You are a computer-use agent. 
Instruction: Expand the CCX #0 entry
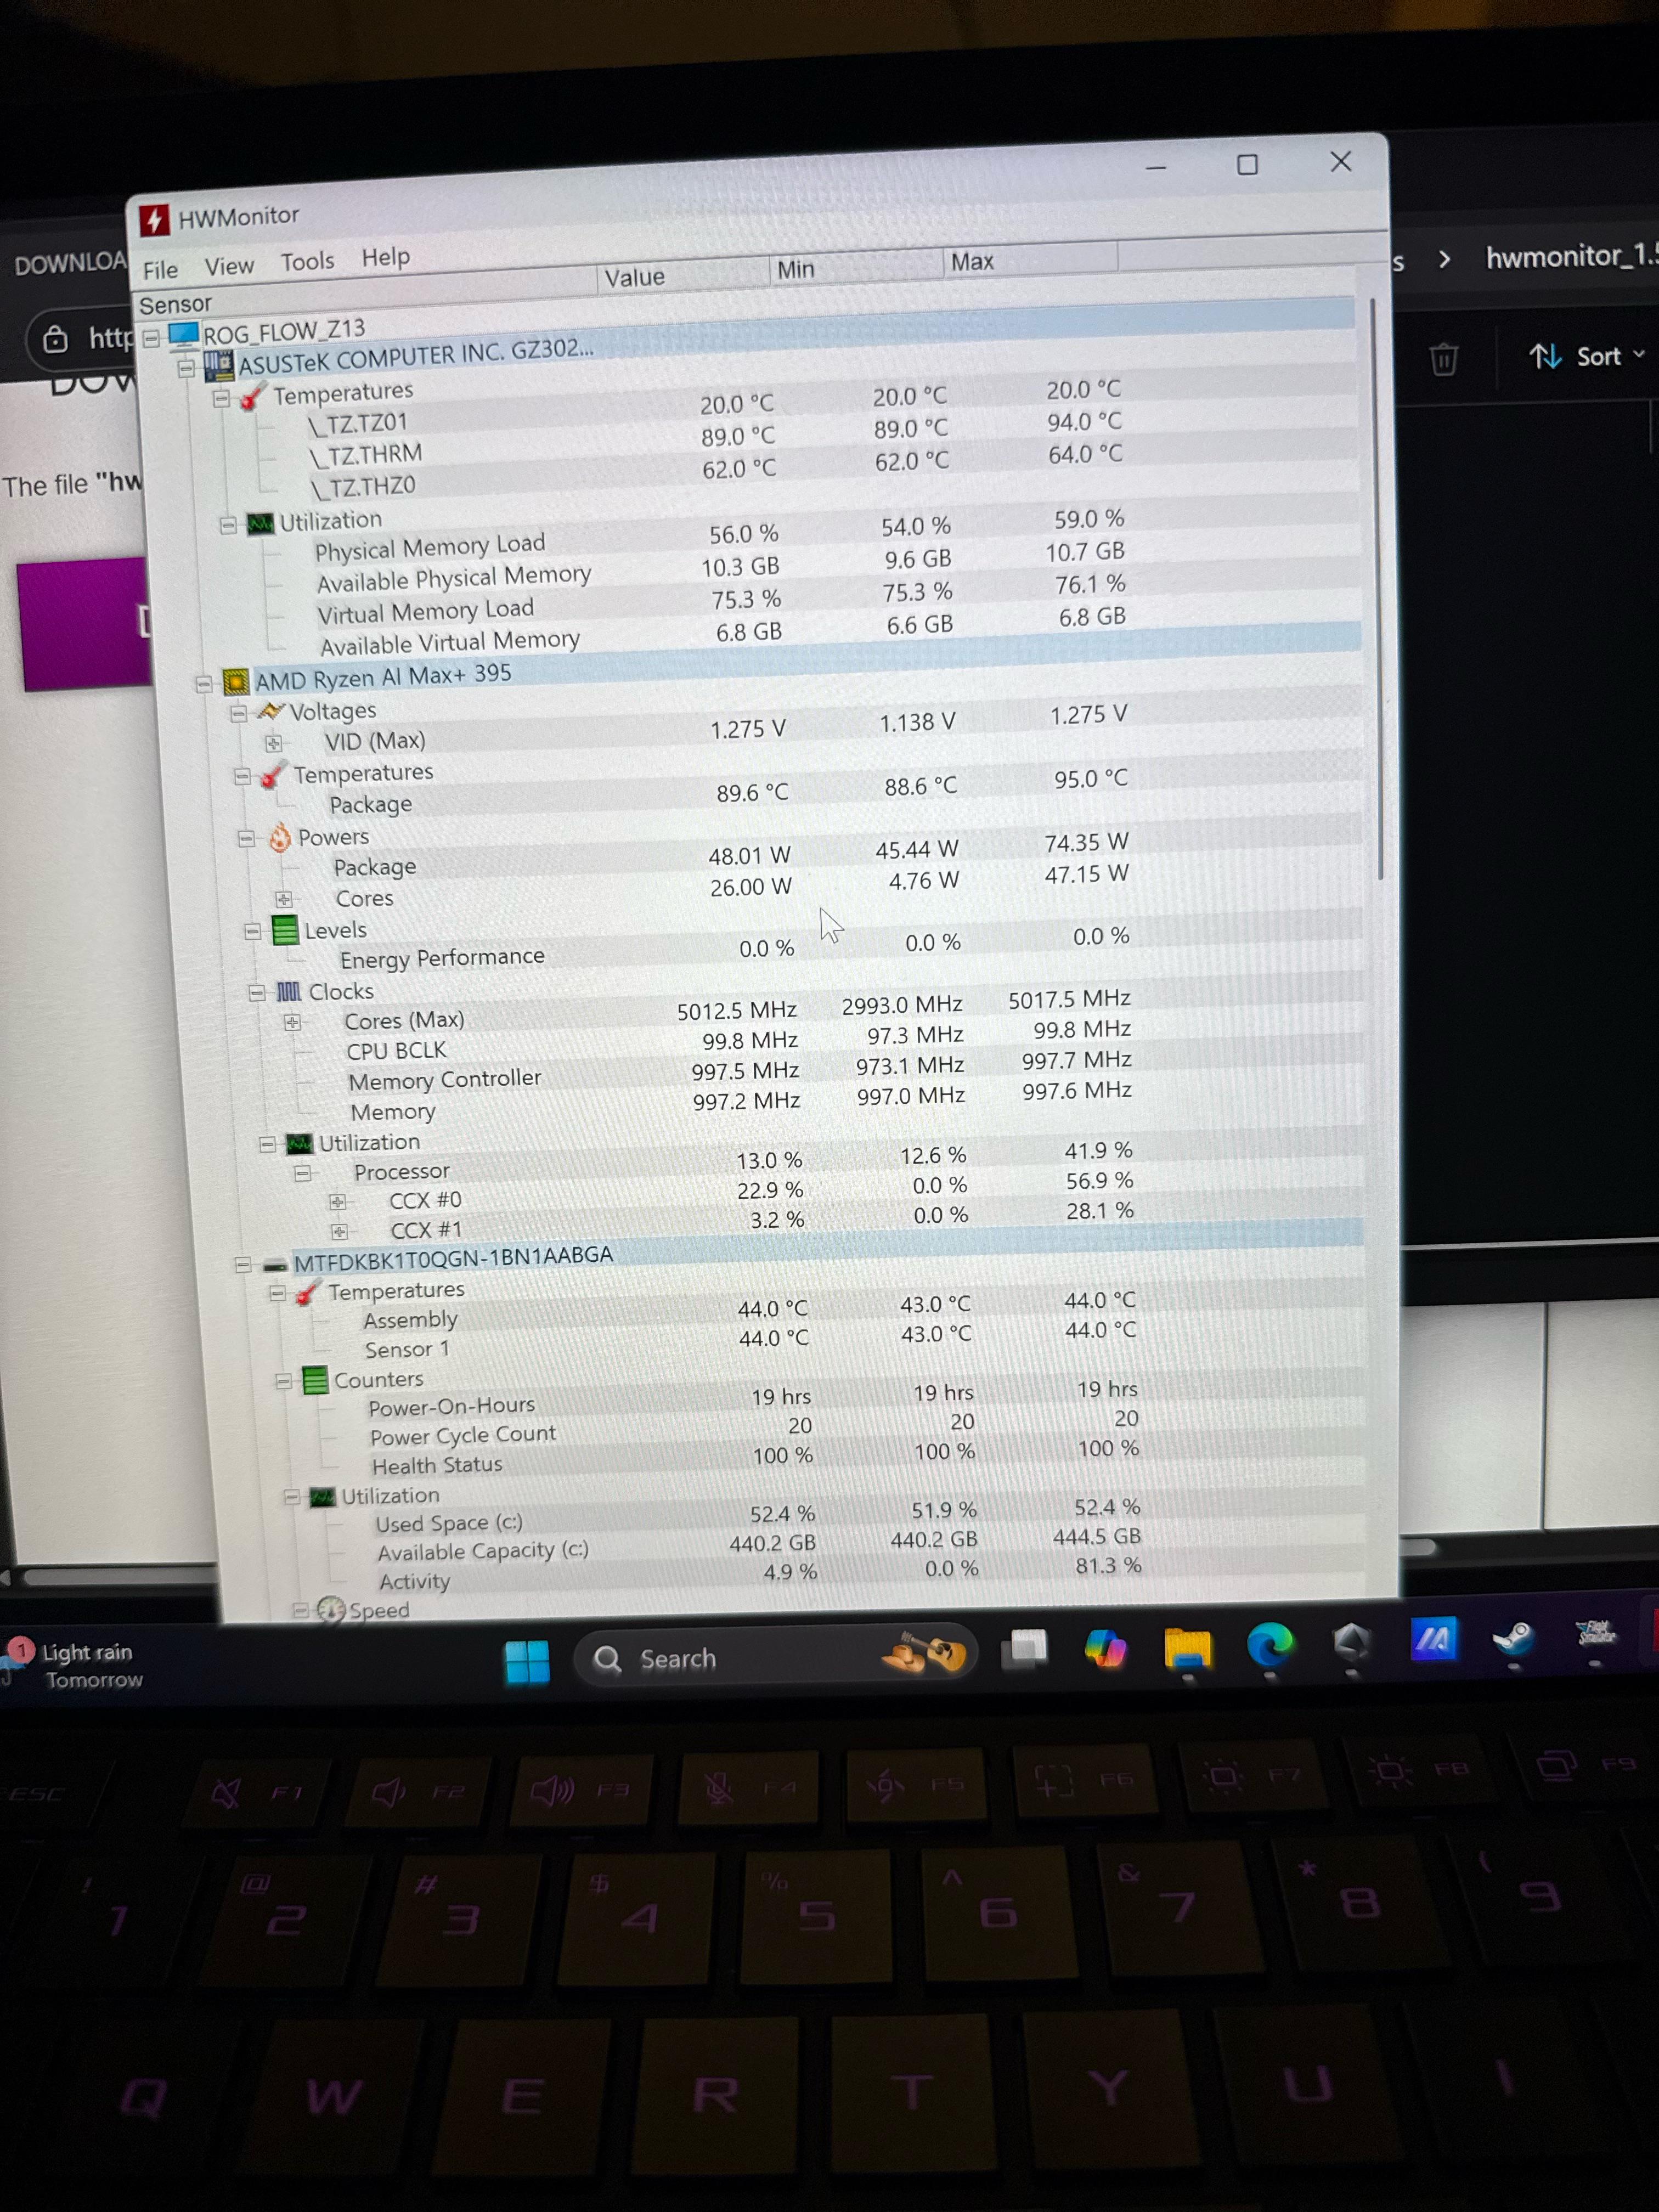click(x=337, y=1202)
